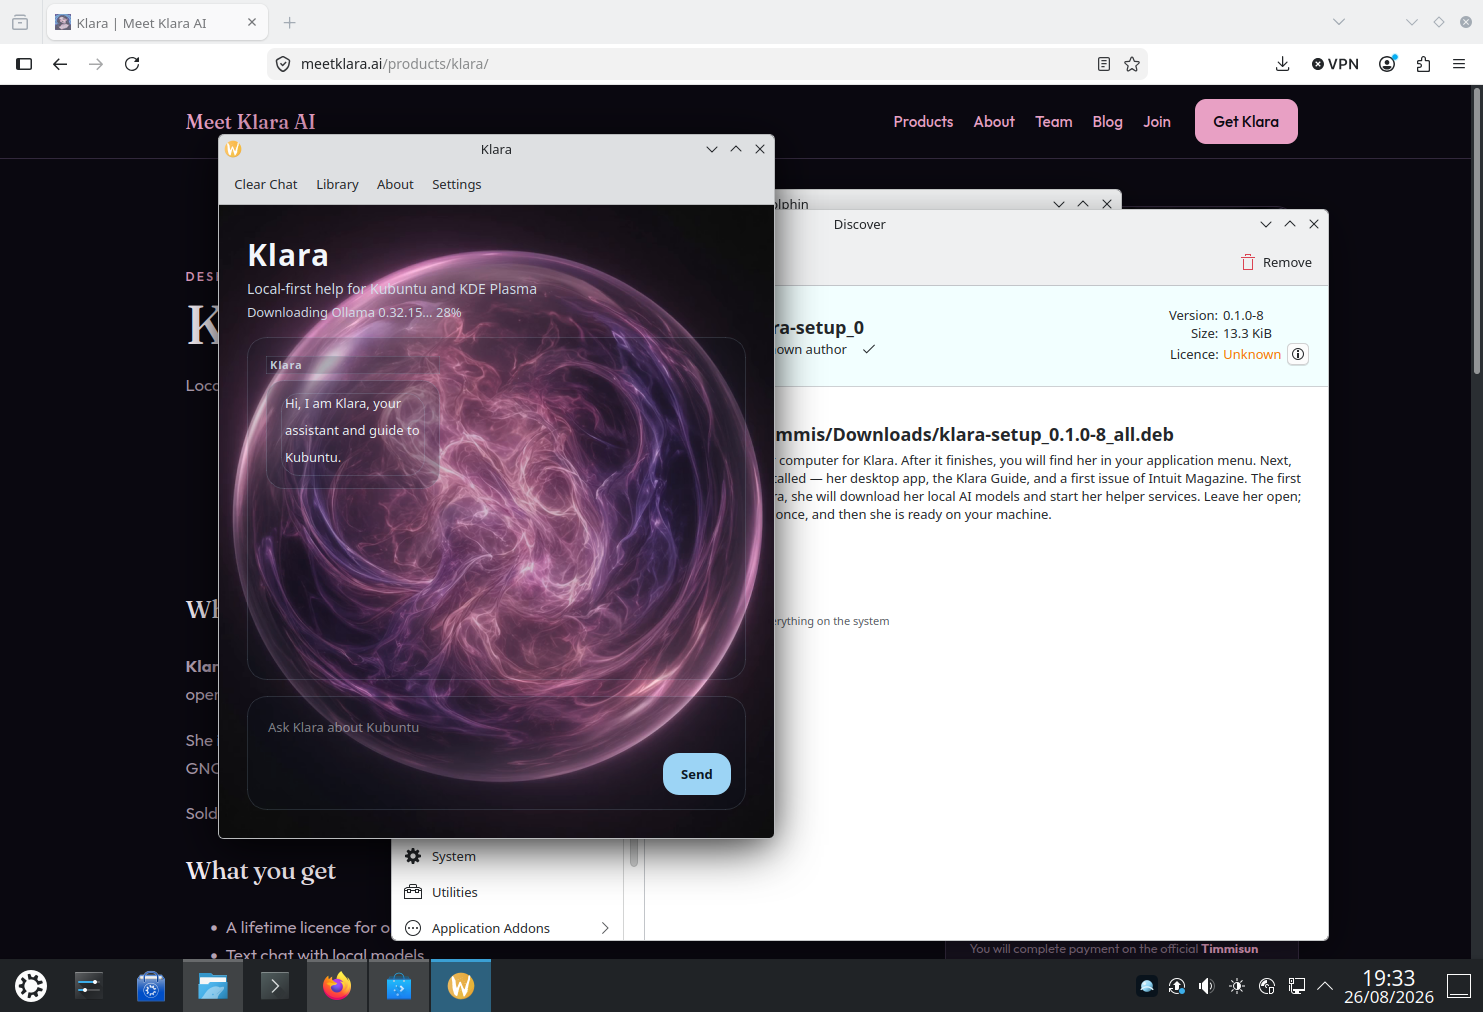Open Firefox recent browsing view icon
1483x1012 pixels.
[20, 22]
